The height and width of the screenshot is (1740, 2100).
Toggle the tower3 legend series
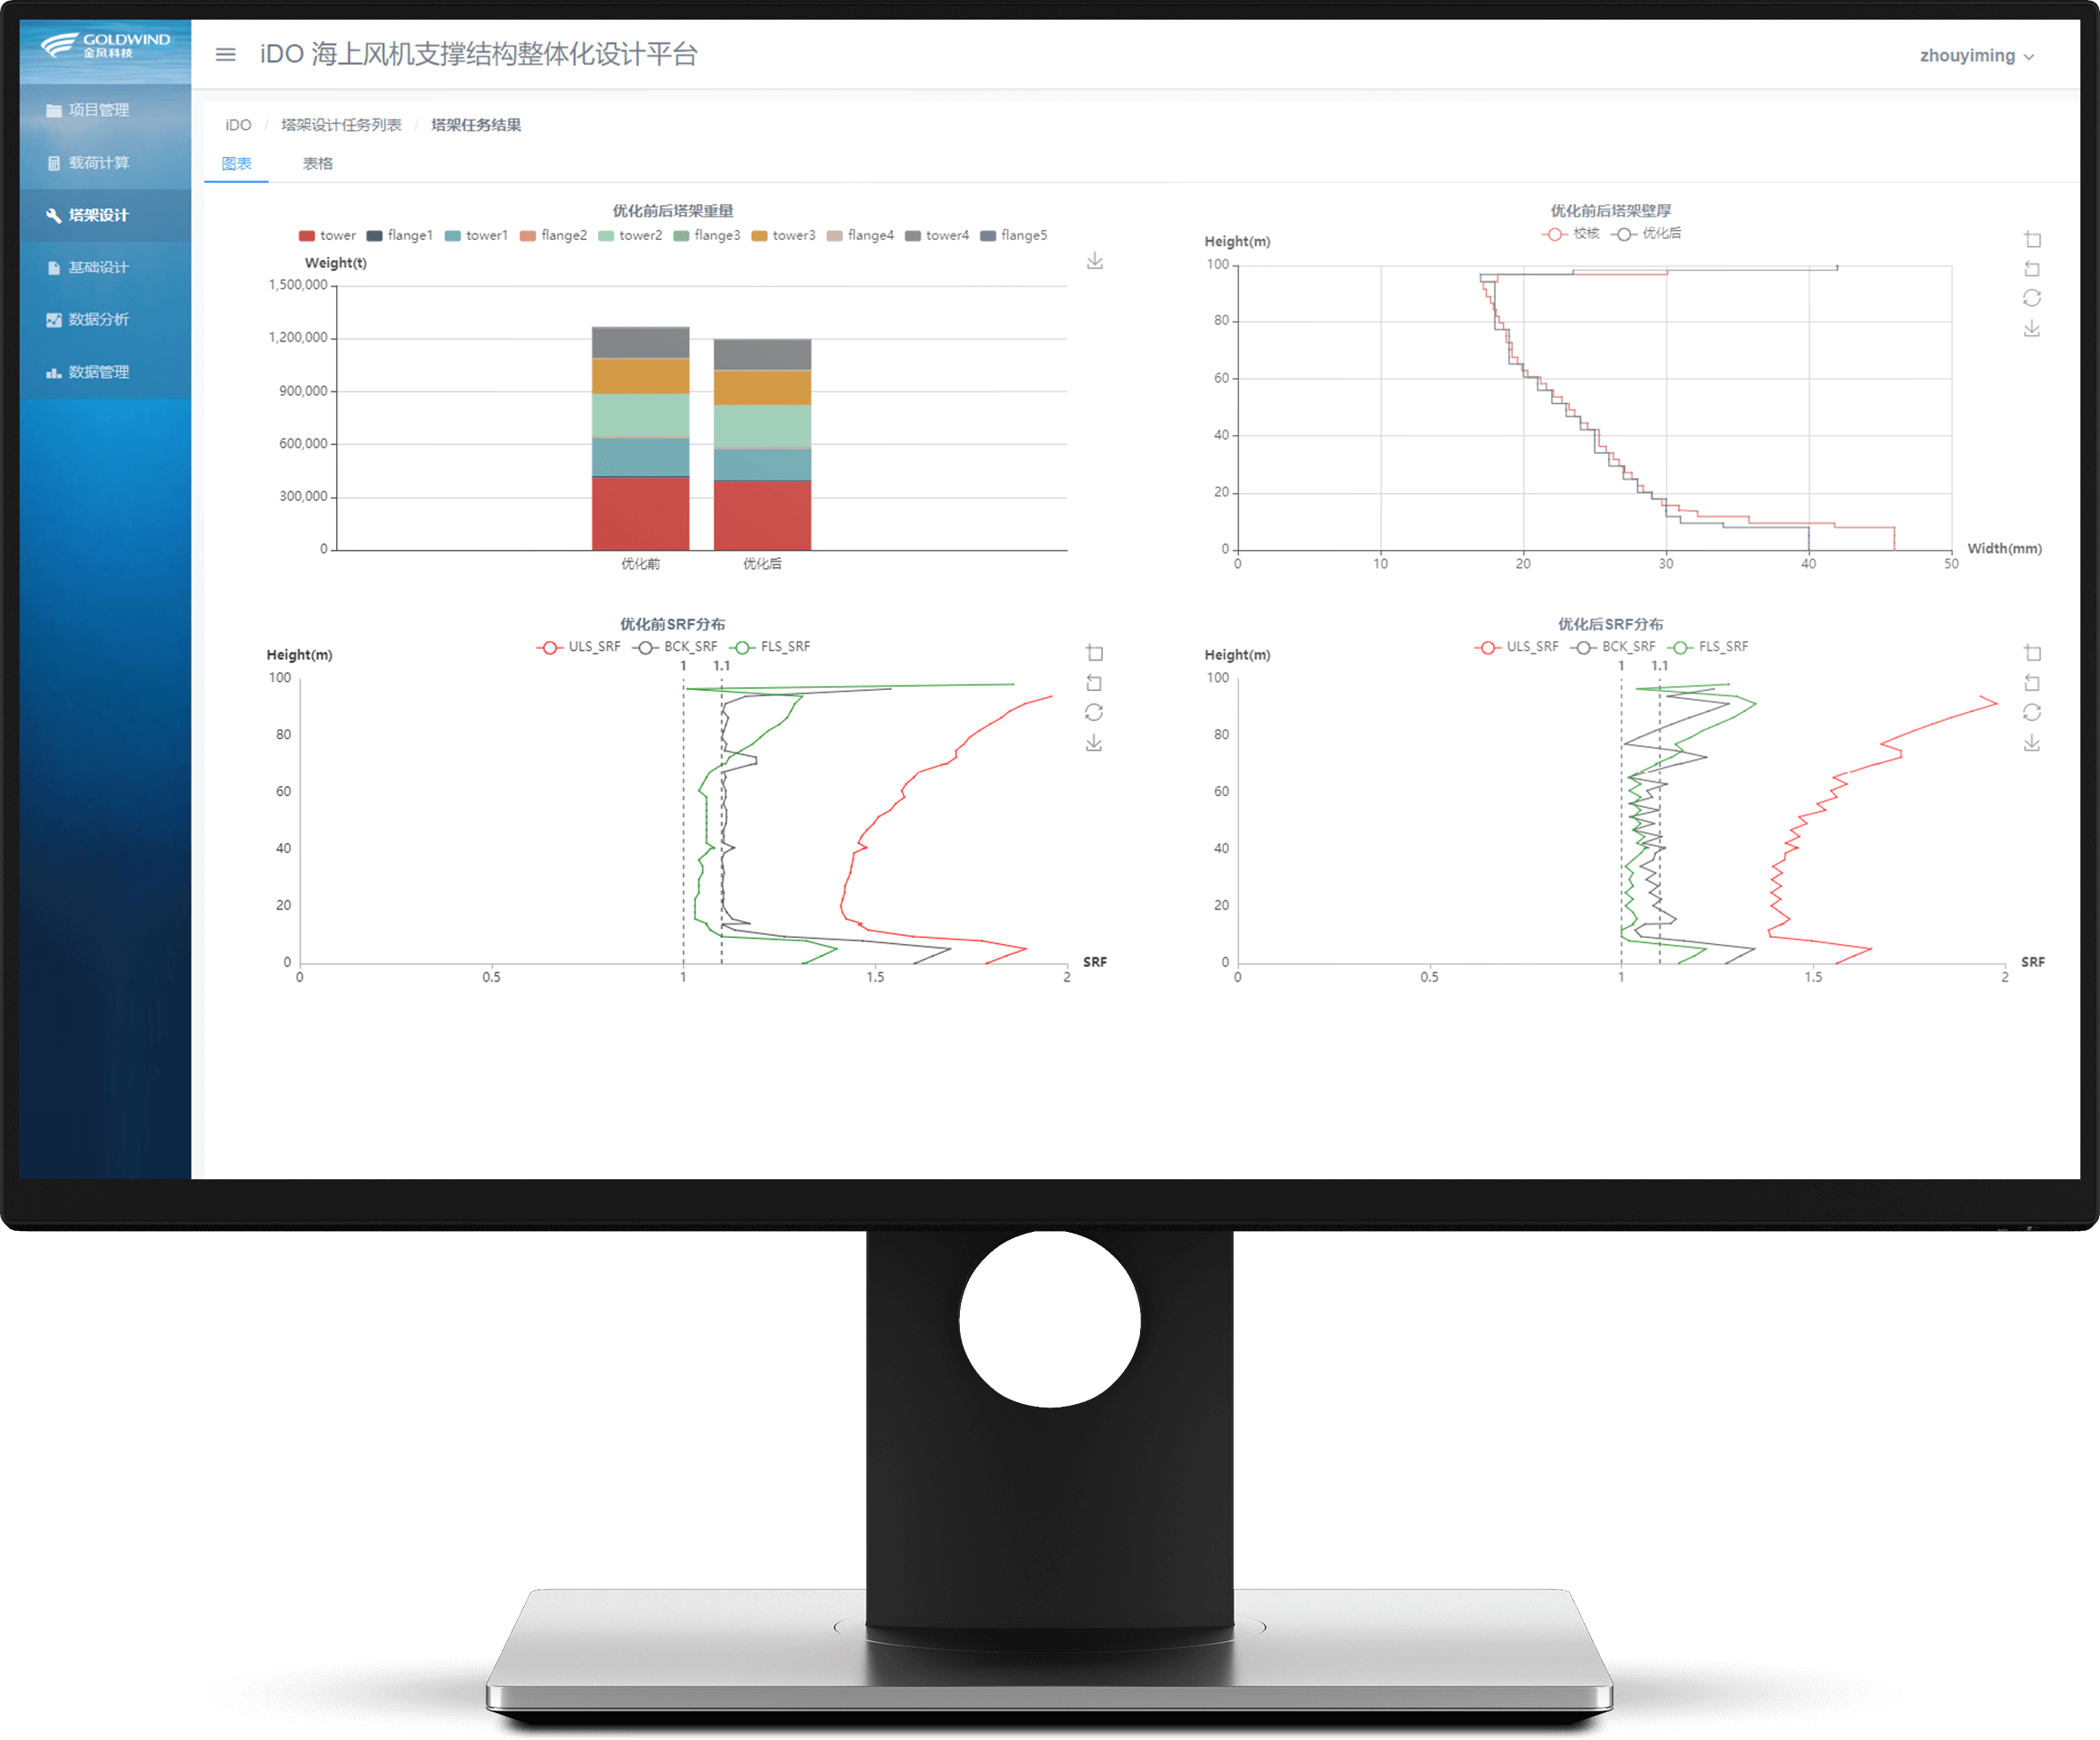coord(783,236)
